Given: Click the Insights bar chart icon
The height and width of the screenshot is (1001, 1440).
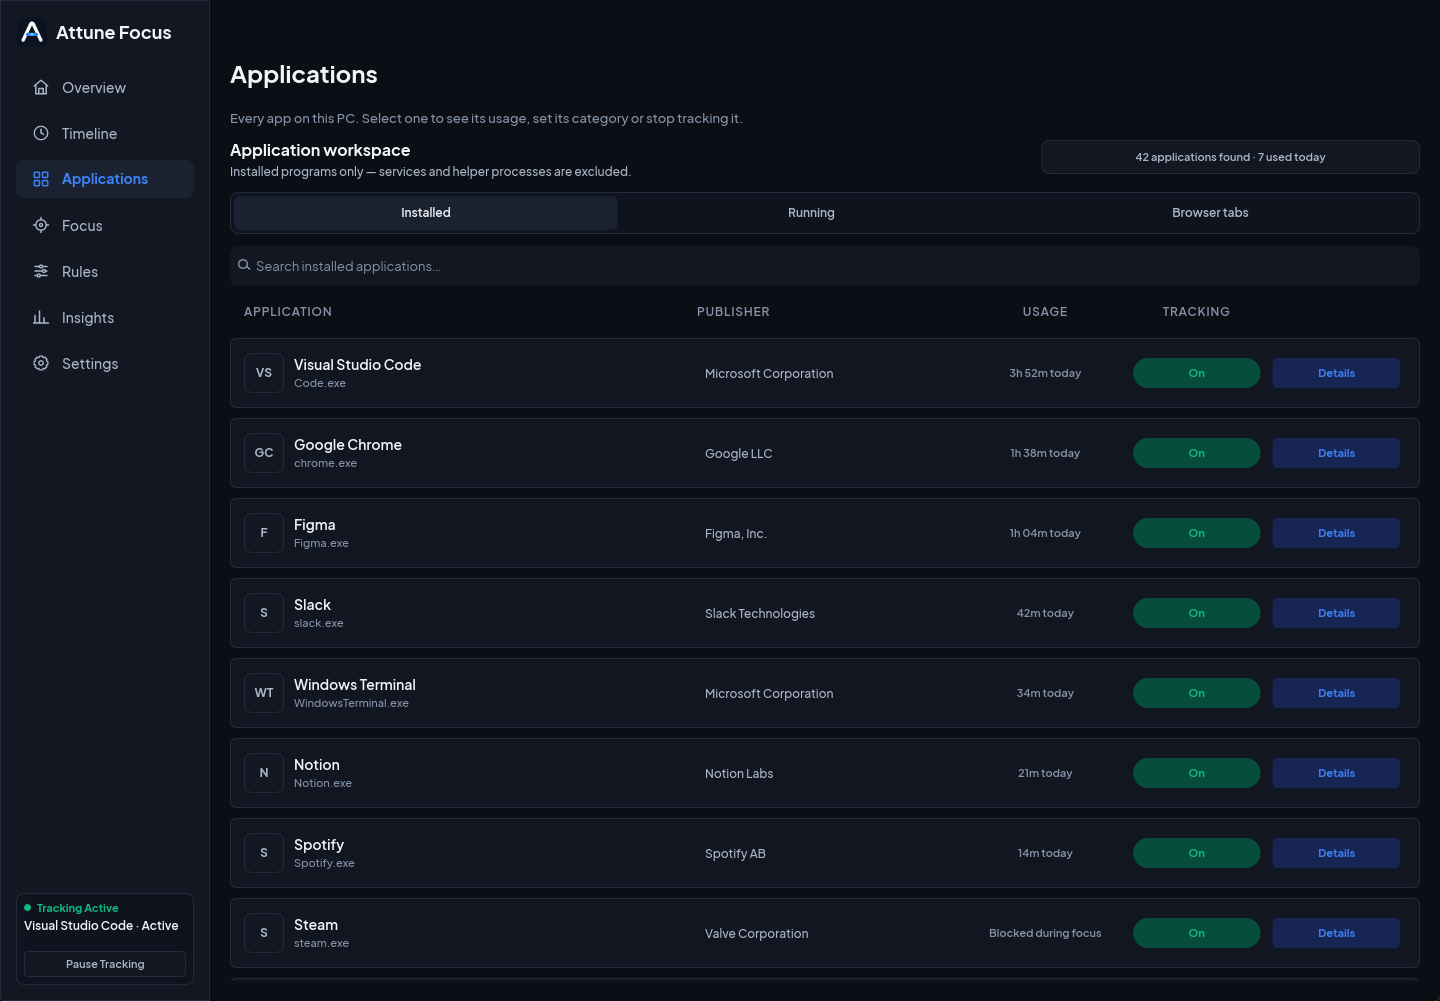Looking at the screenshot, I should [x=41, y=317].
